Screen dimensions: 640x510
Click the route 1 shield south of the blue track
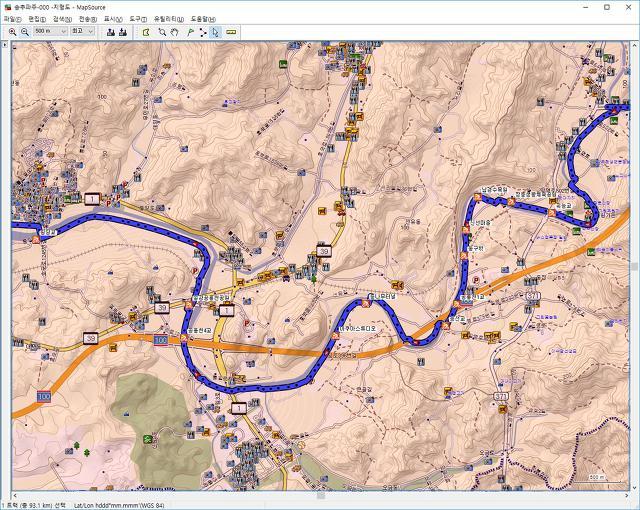pyautogui.click(x=239, y=408)
